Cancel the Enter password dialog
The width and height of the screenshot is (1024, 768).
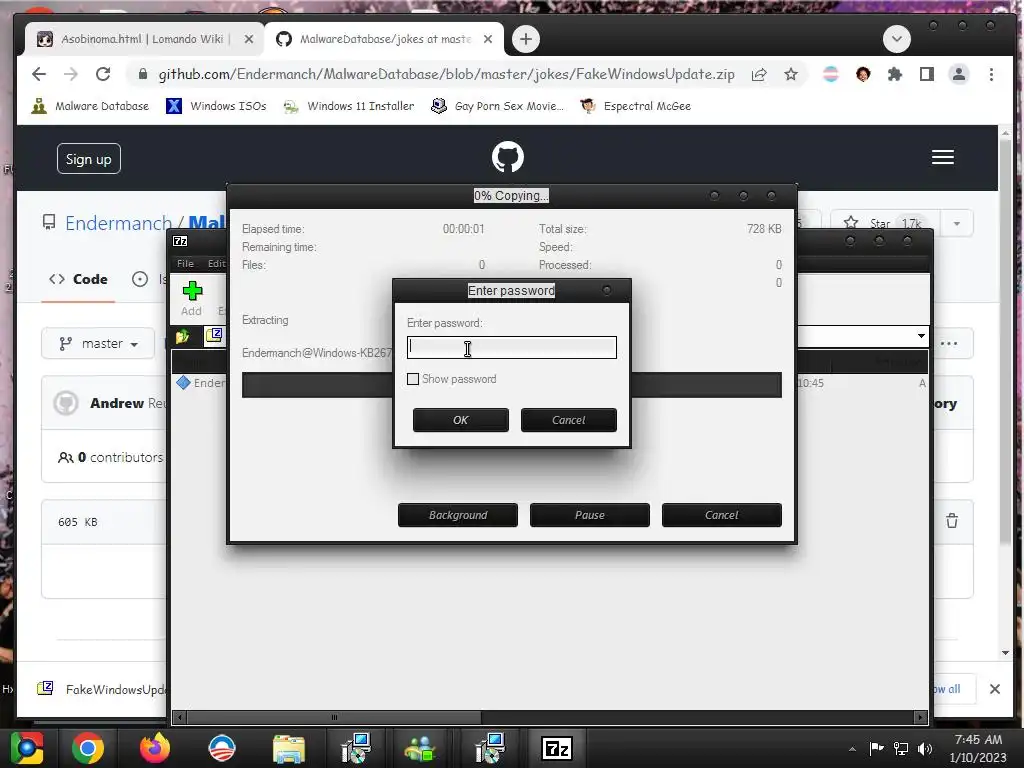[568, 420]
